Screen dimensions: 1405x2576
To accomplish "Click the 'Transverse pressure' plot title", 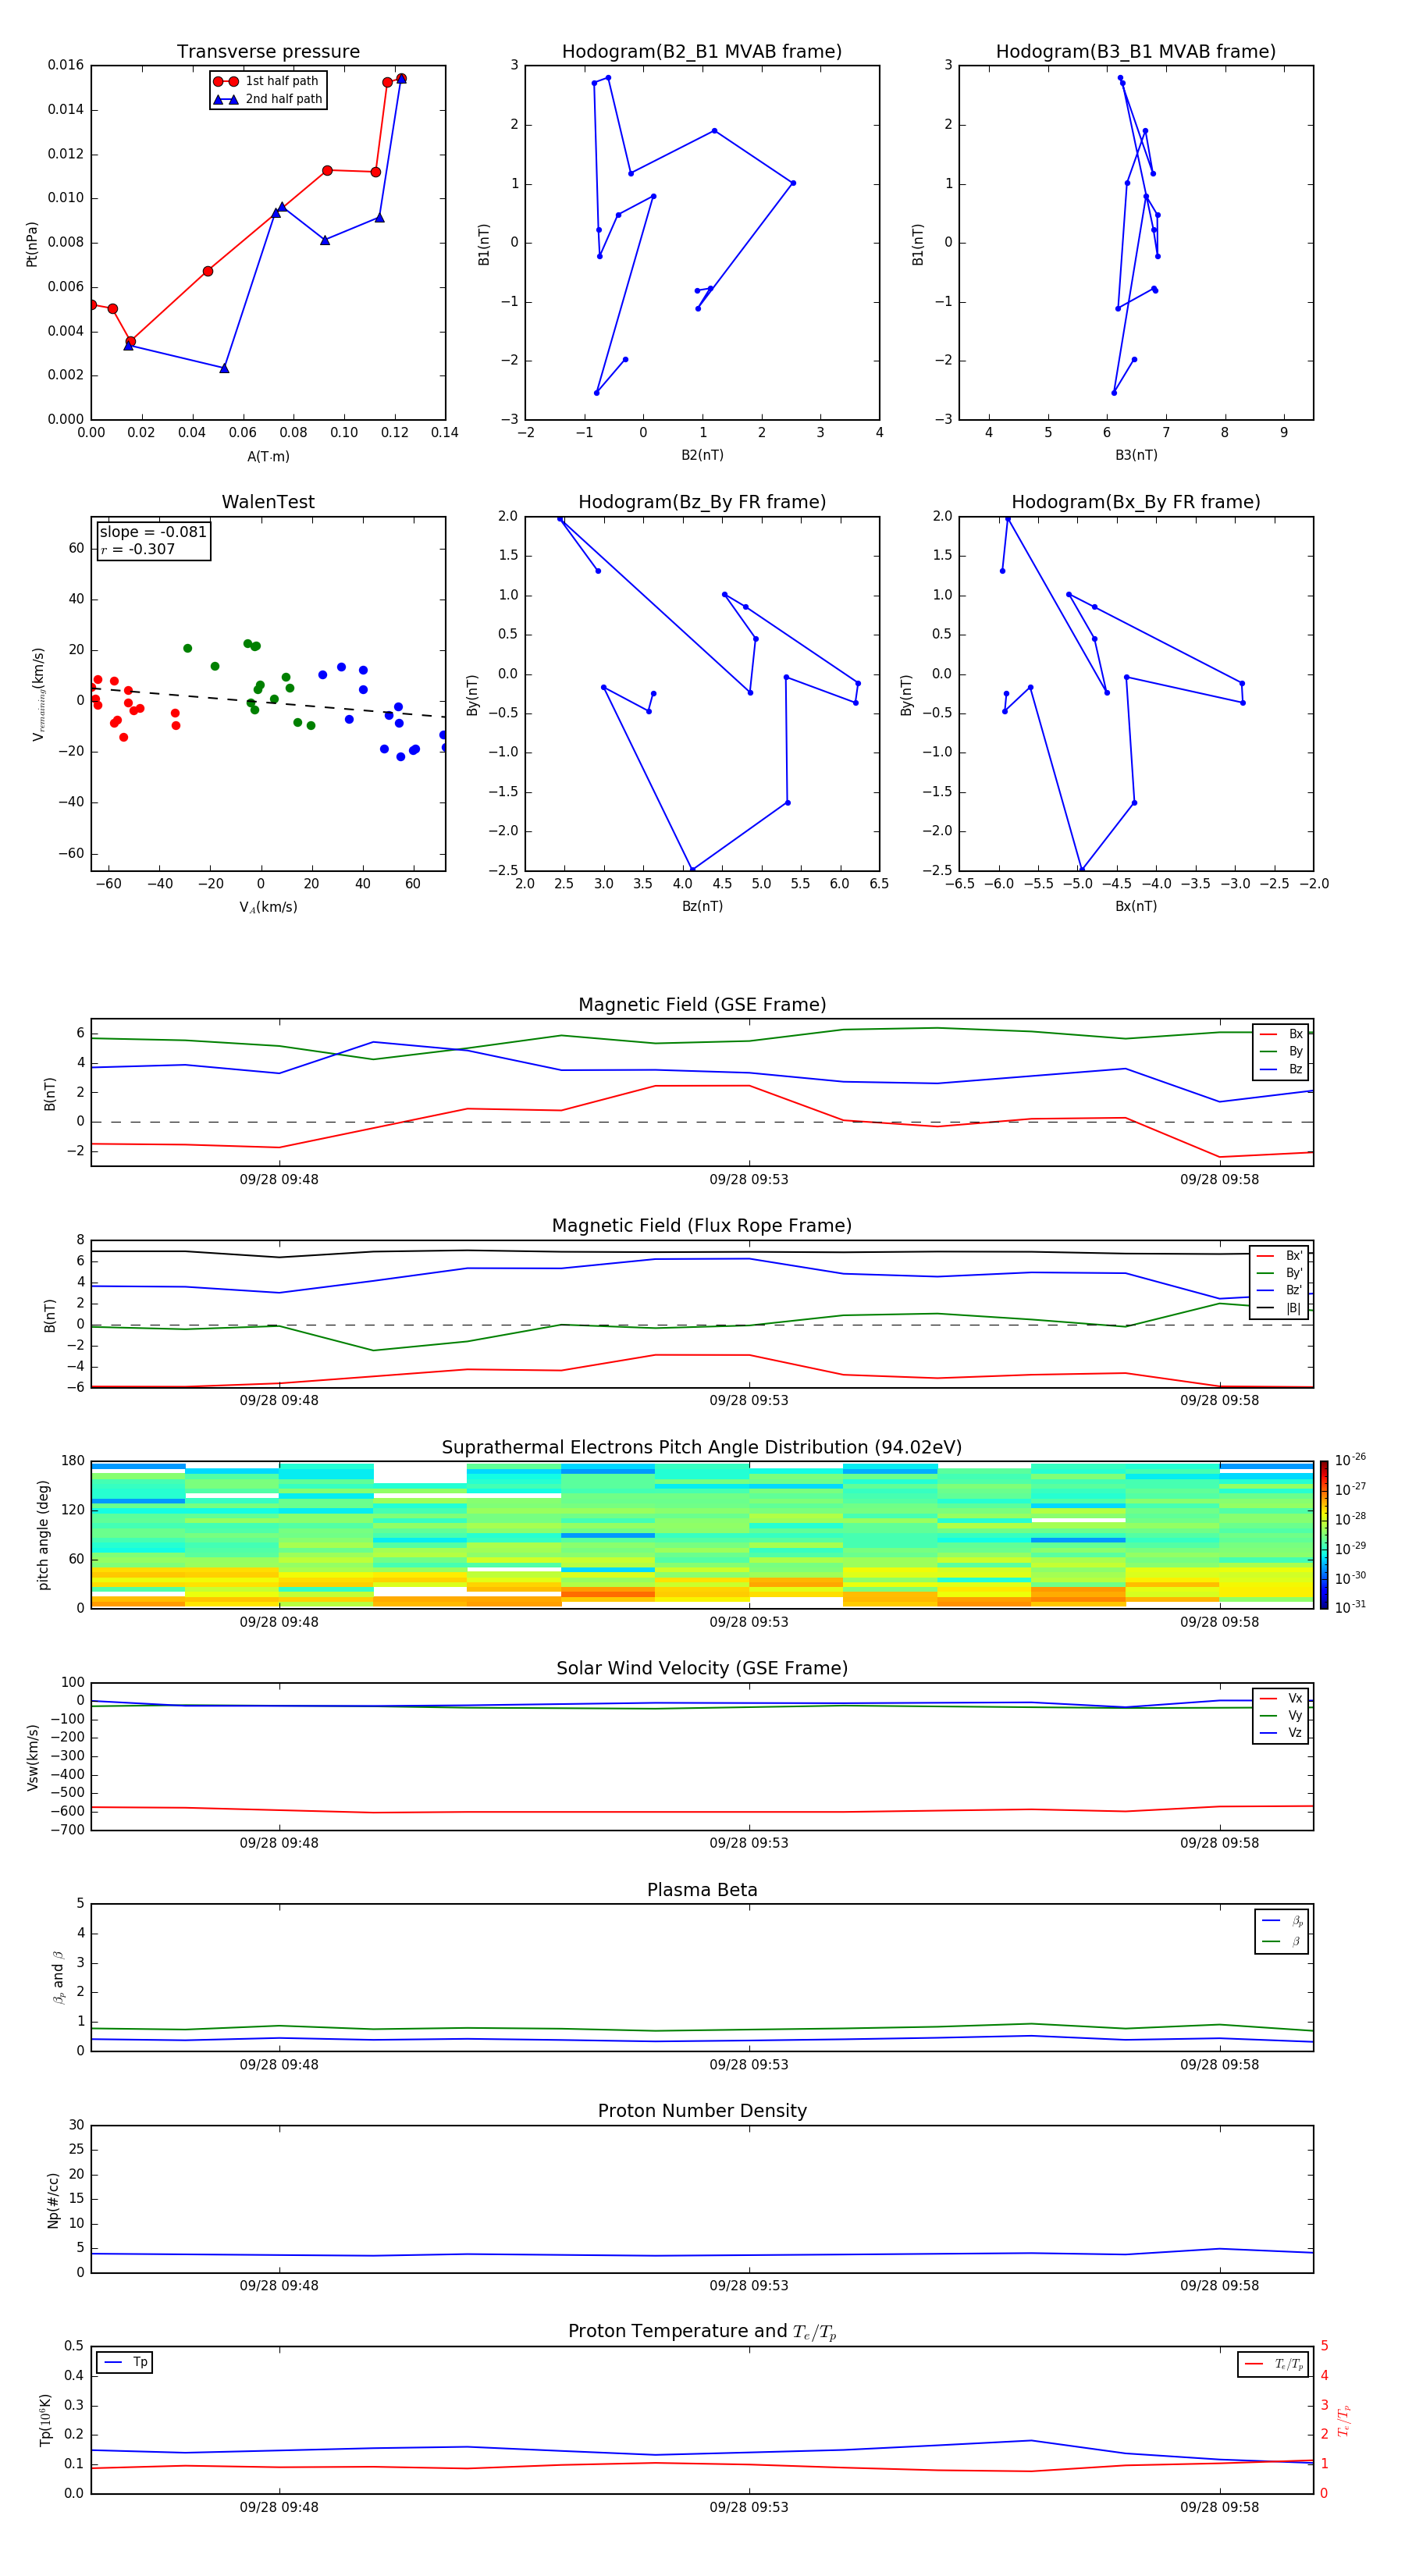I will [268, 51].
